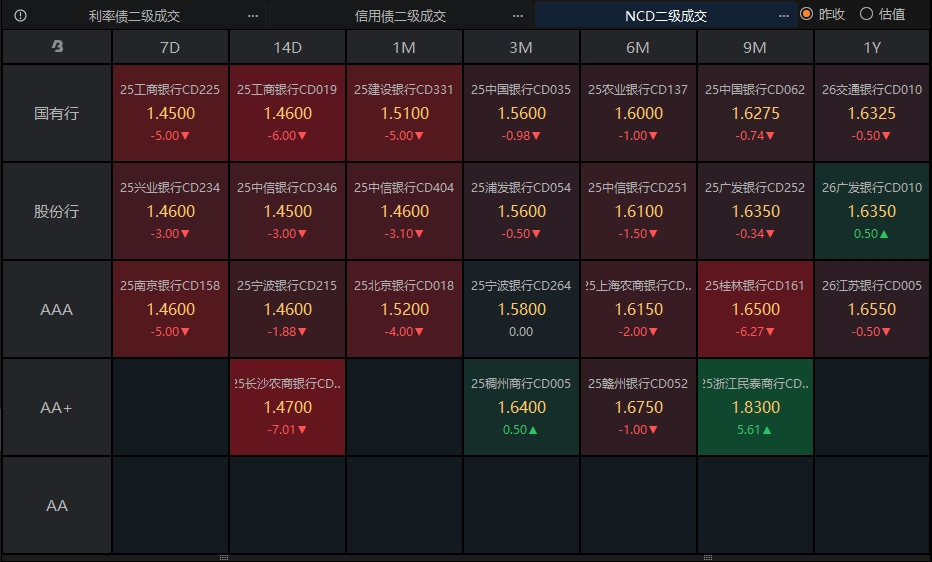Open the 25宁波银行CD215 cell
The image size is (932, 562).
coord(287,309)
